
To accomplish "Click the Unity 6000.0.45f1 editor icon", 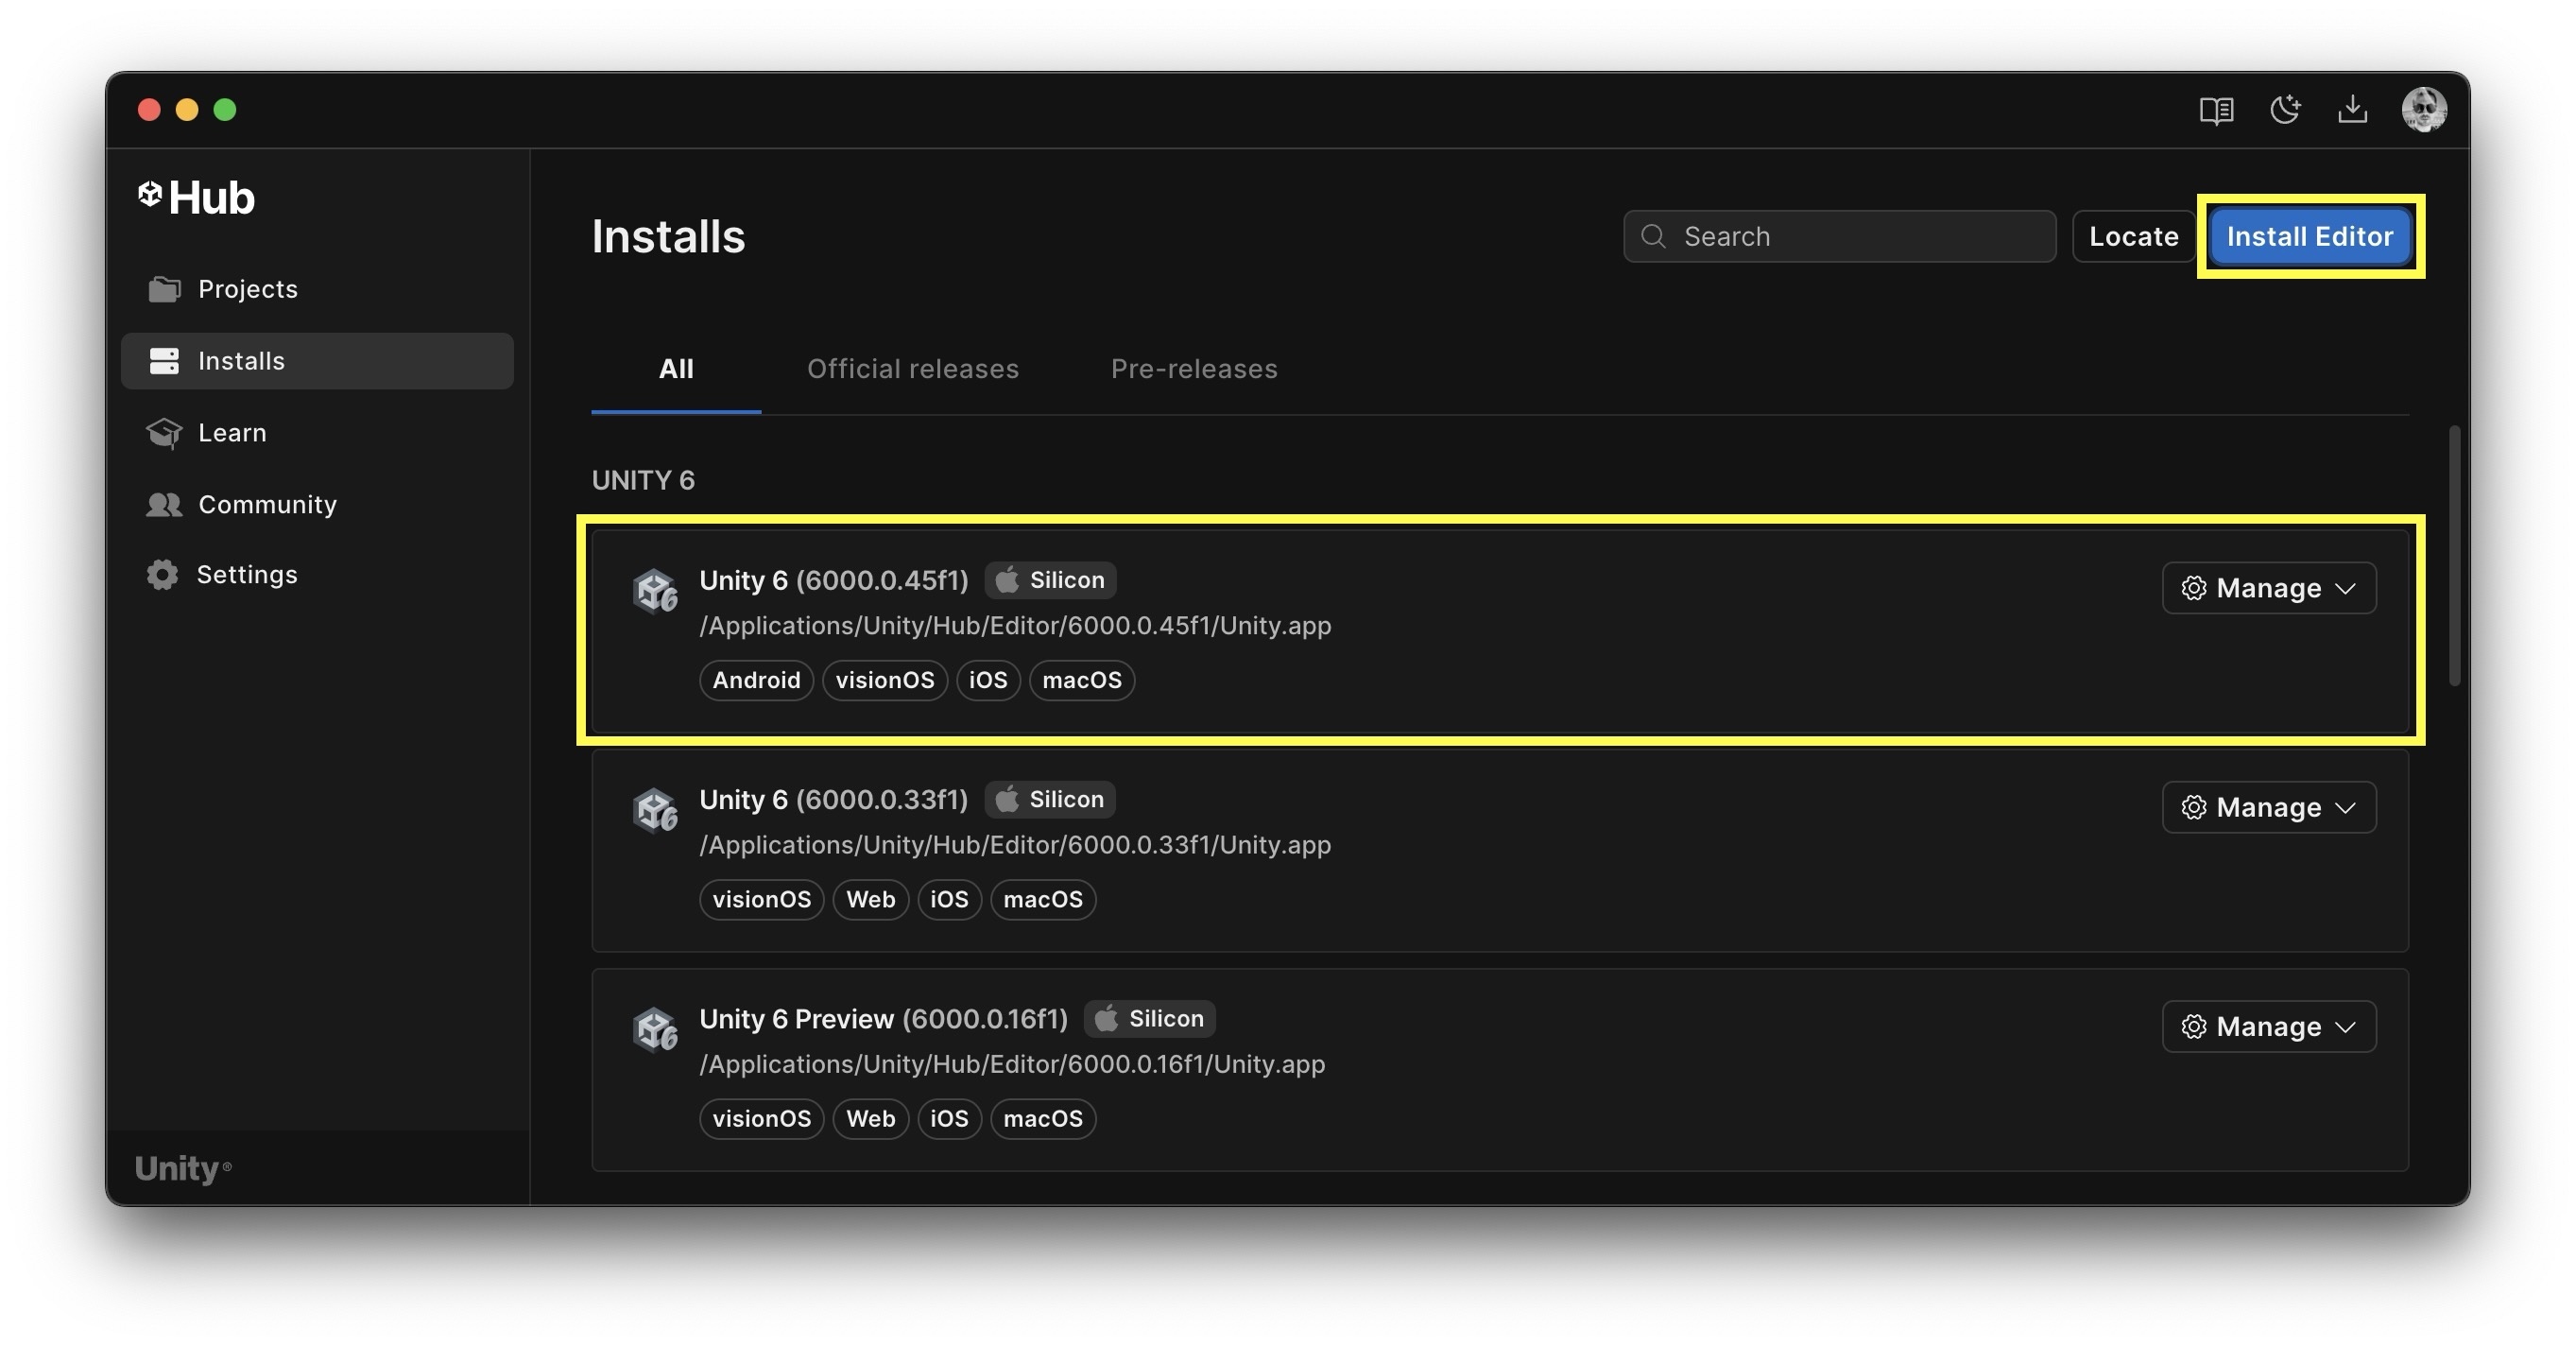I will coord(656,591).
